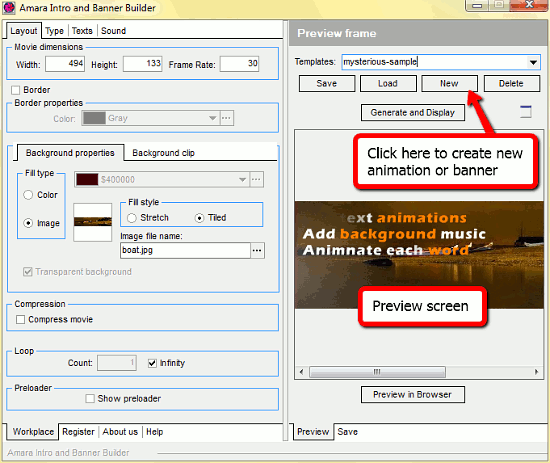This screenshot has width=550, height=463.
Task: Click the Height input field
Action: pyautogui.click(x=142, y=64)
